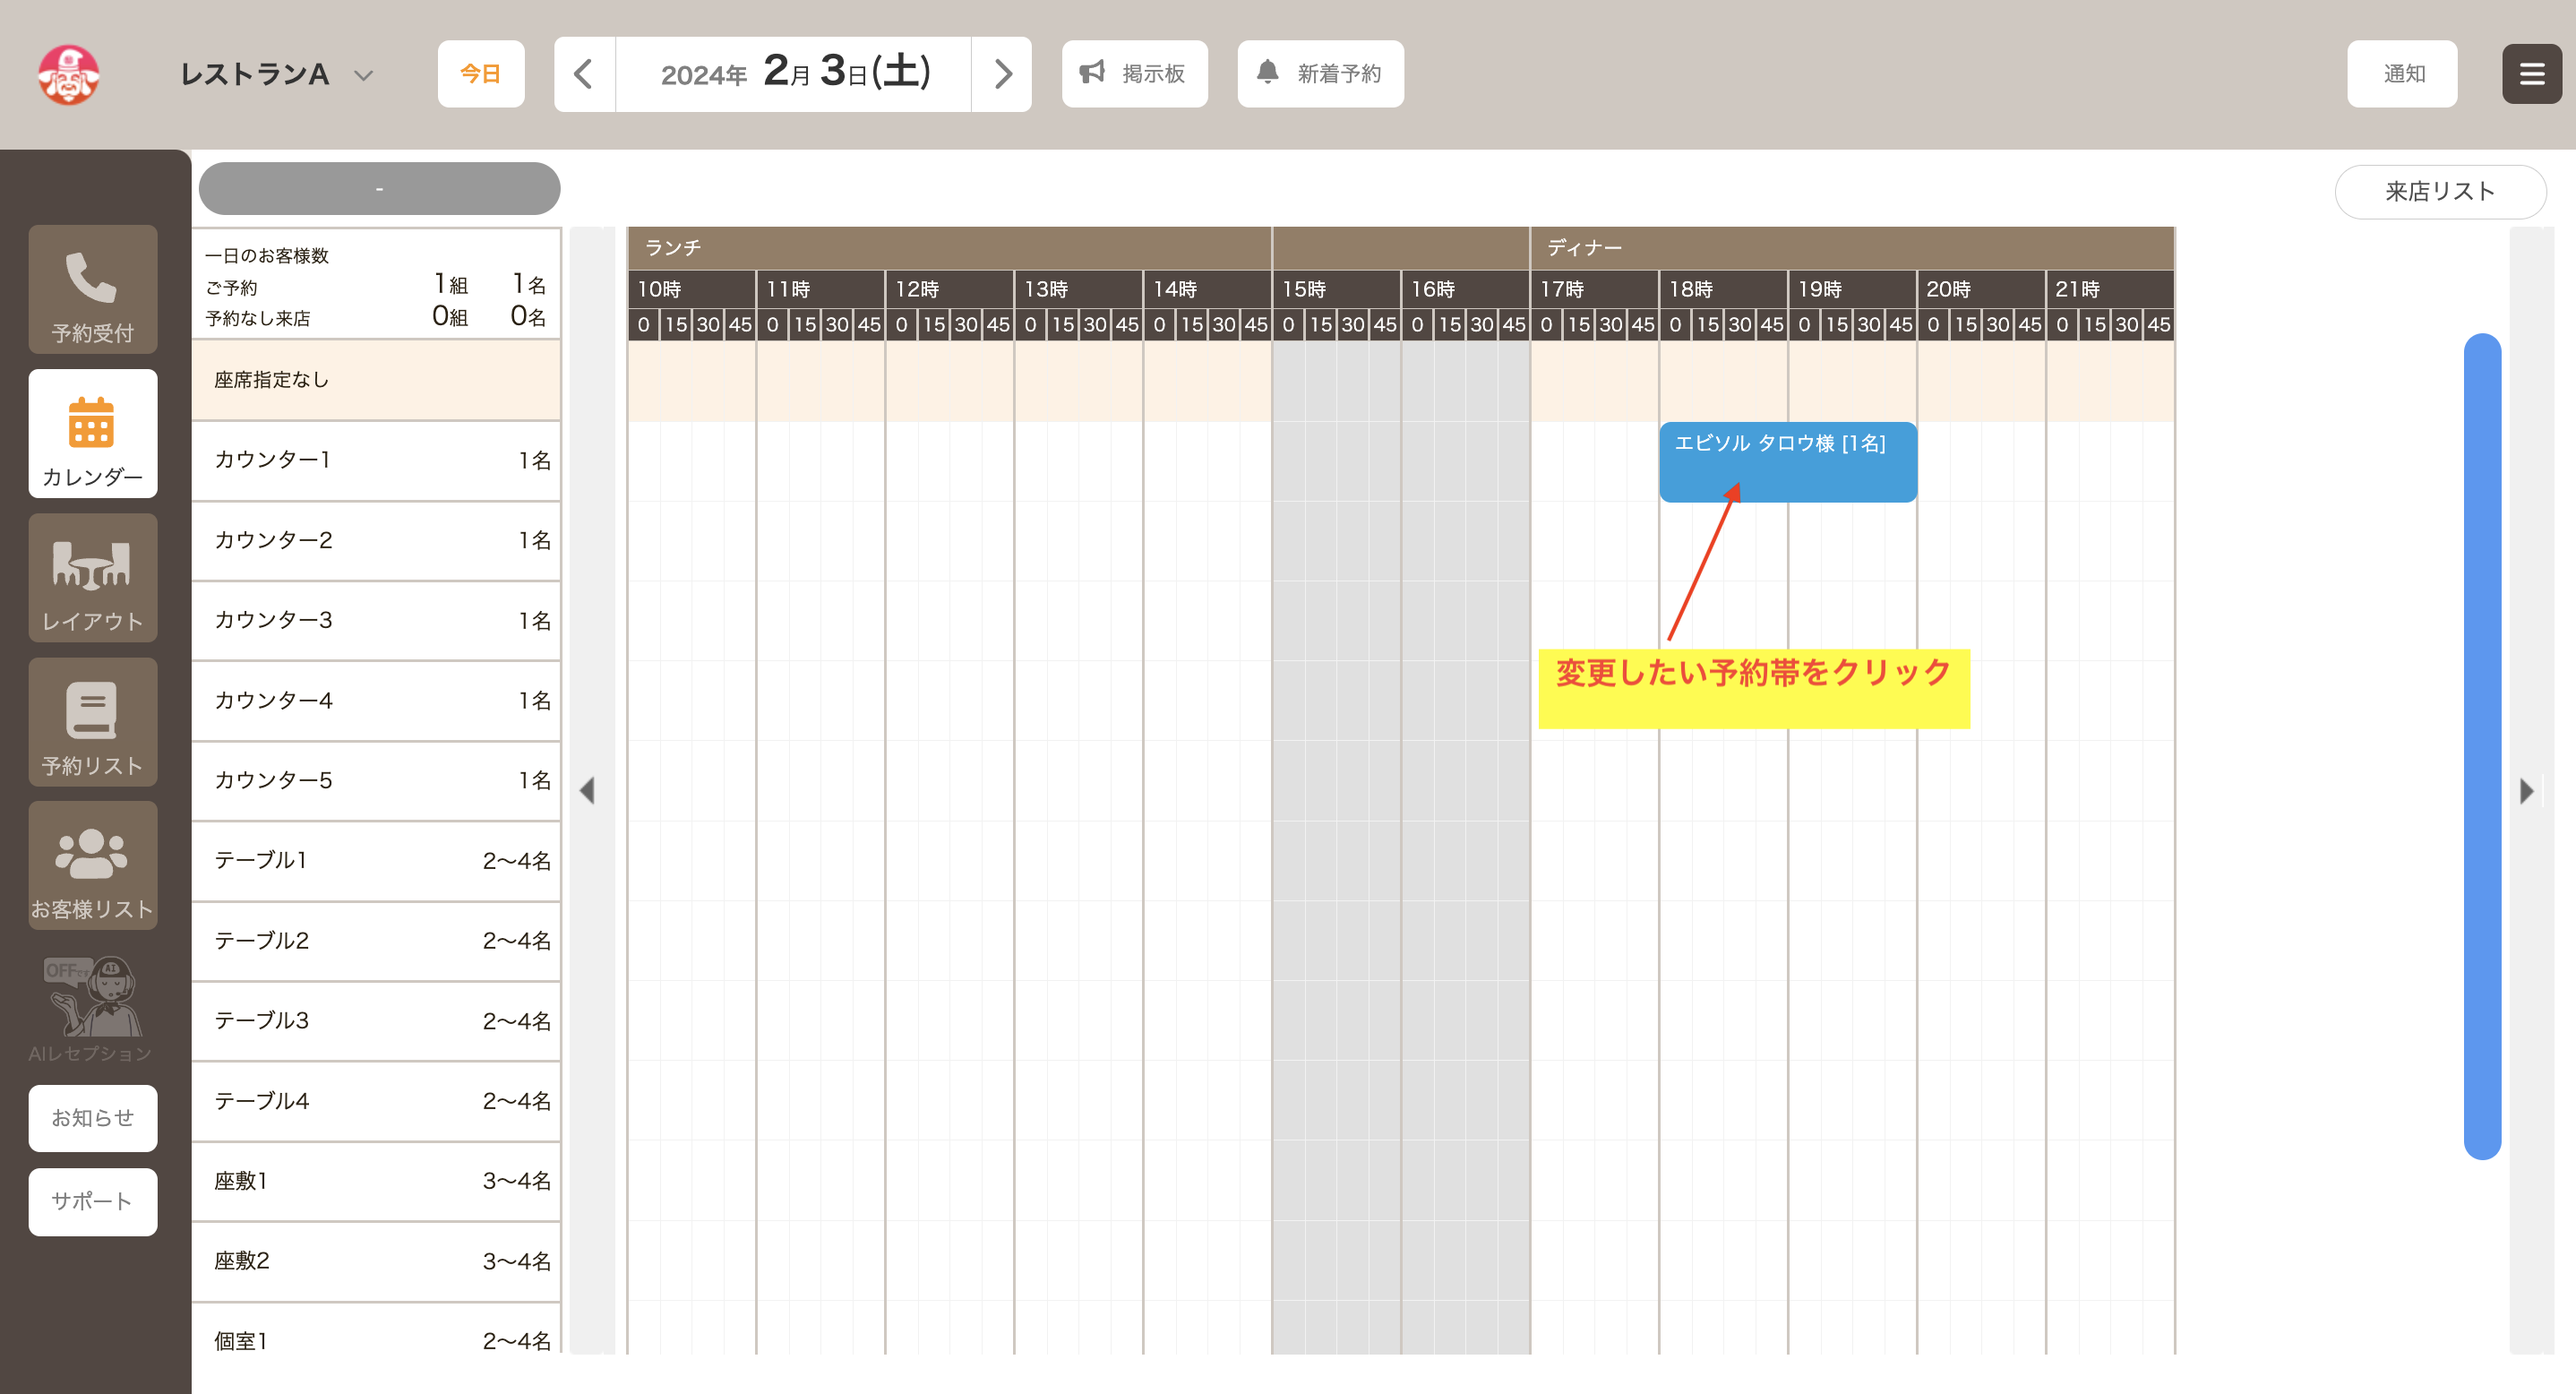Select the テーブル4 seat row

click(376, 1100)
